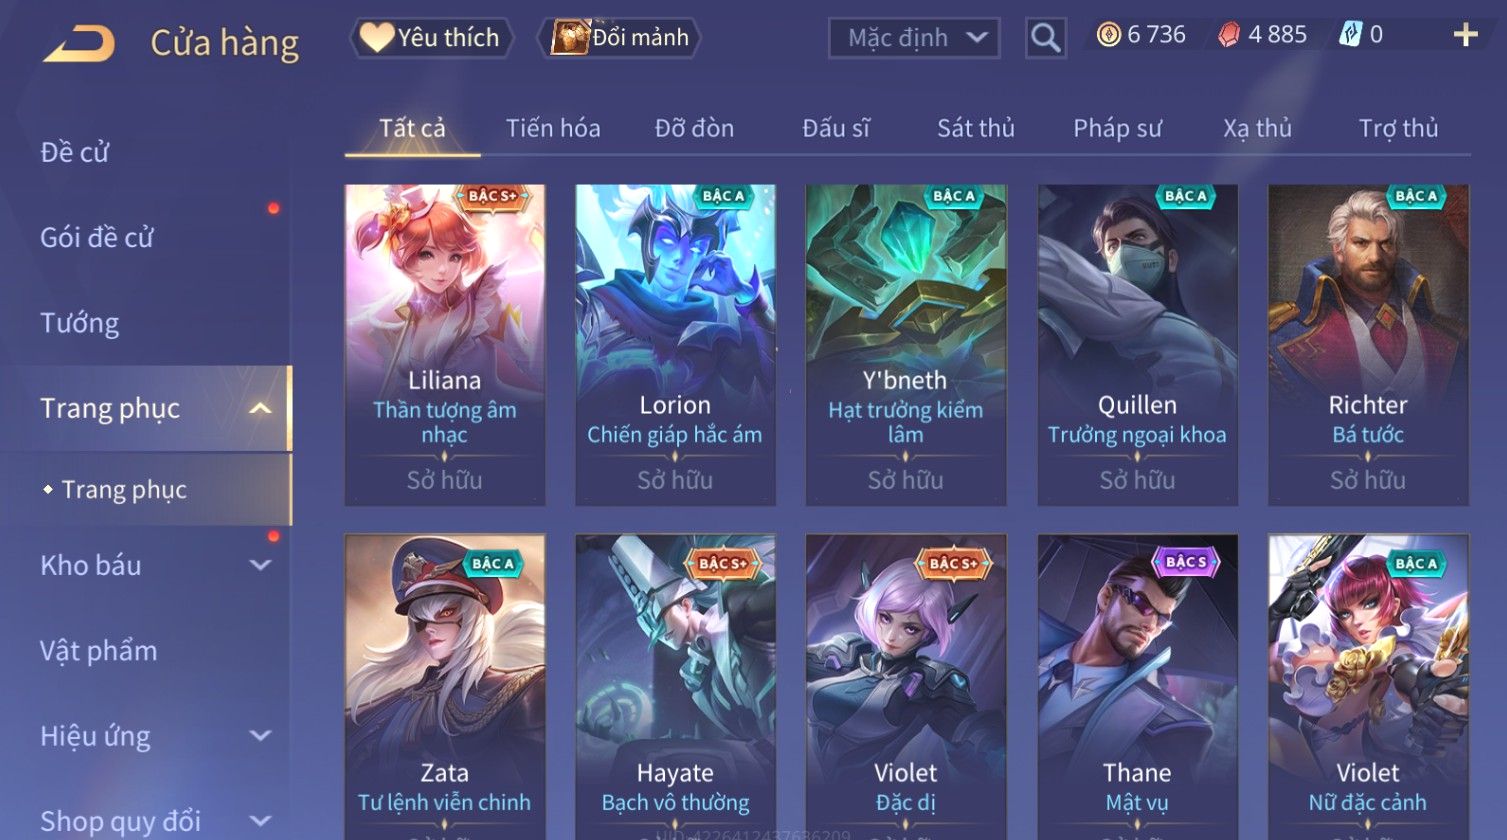Tap the plus icon to add currency

tap(1465, 36)
